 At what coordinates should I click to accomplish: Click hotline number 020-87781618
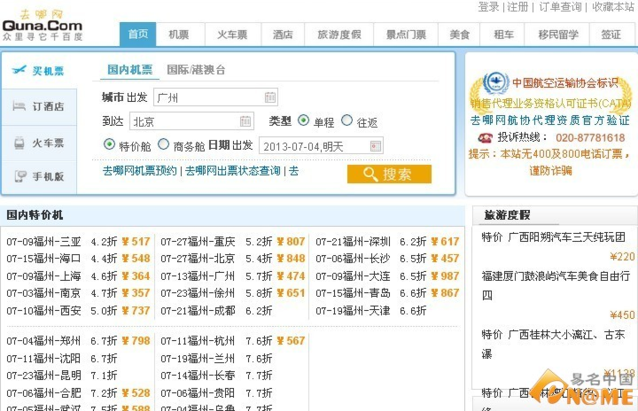click(x=590, y=138)
